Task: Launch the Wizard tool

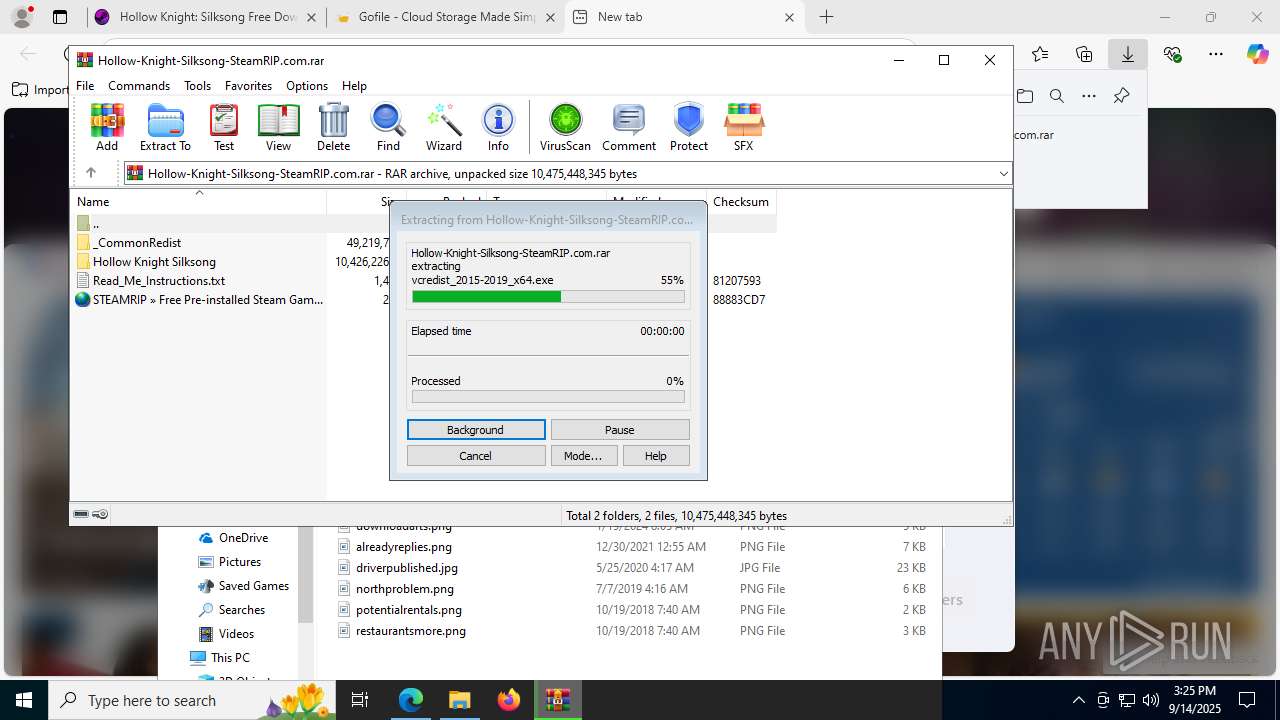Action: (x=444, y=127)
